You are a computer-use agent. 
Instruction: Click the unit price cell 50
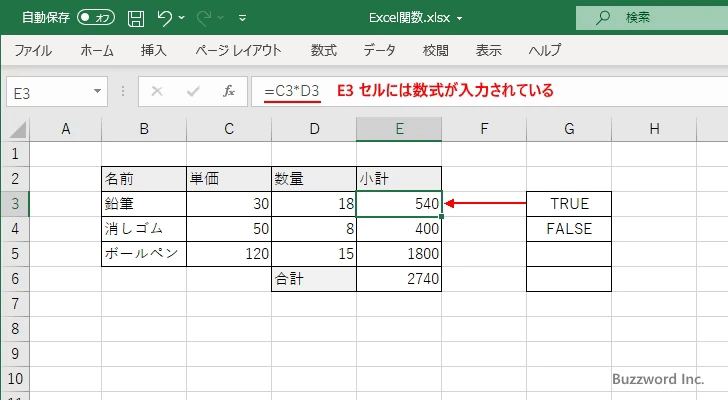point(229,229)
